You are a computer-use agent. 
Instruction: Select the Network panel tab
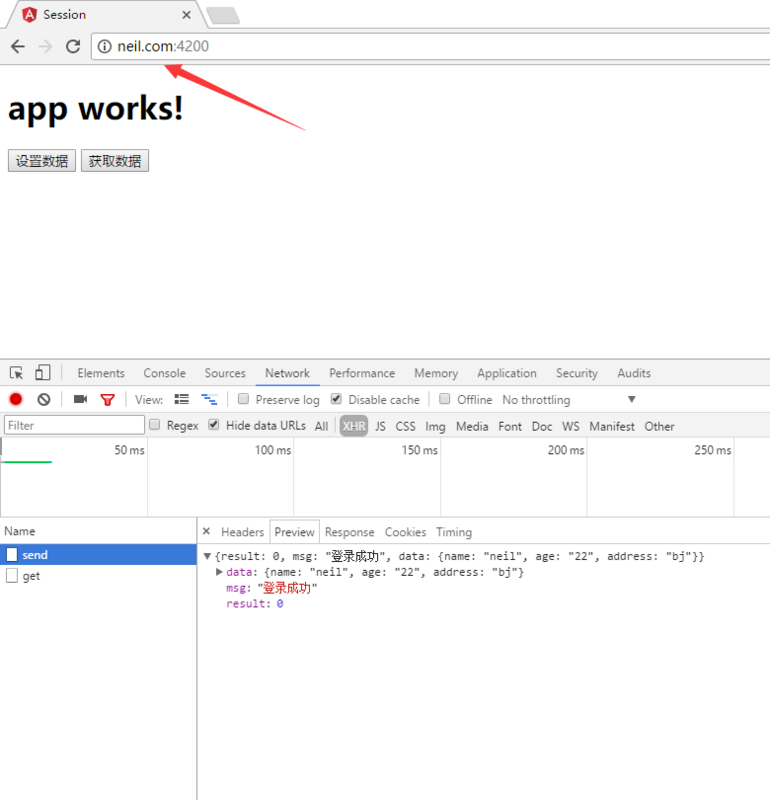[287, 373]
